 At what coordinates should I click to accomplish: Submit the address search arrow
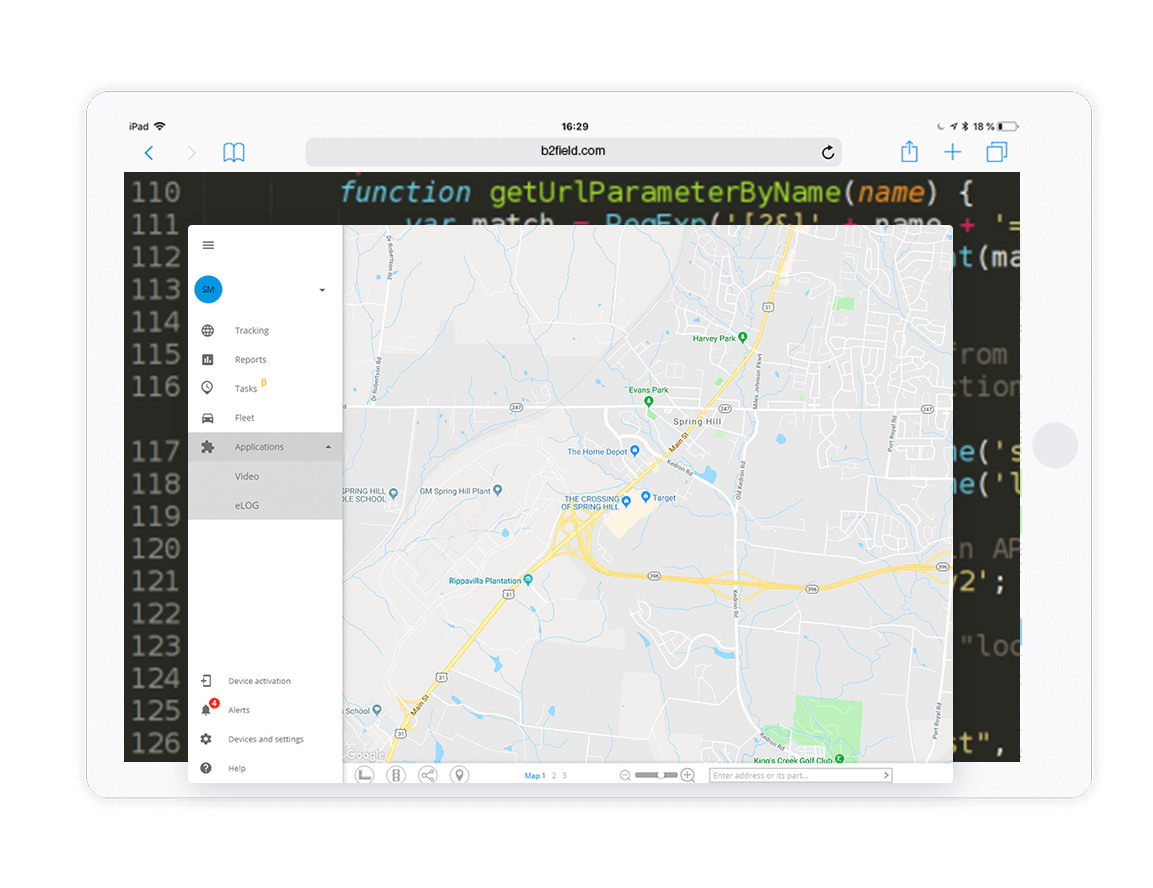tap(886, 775)
